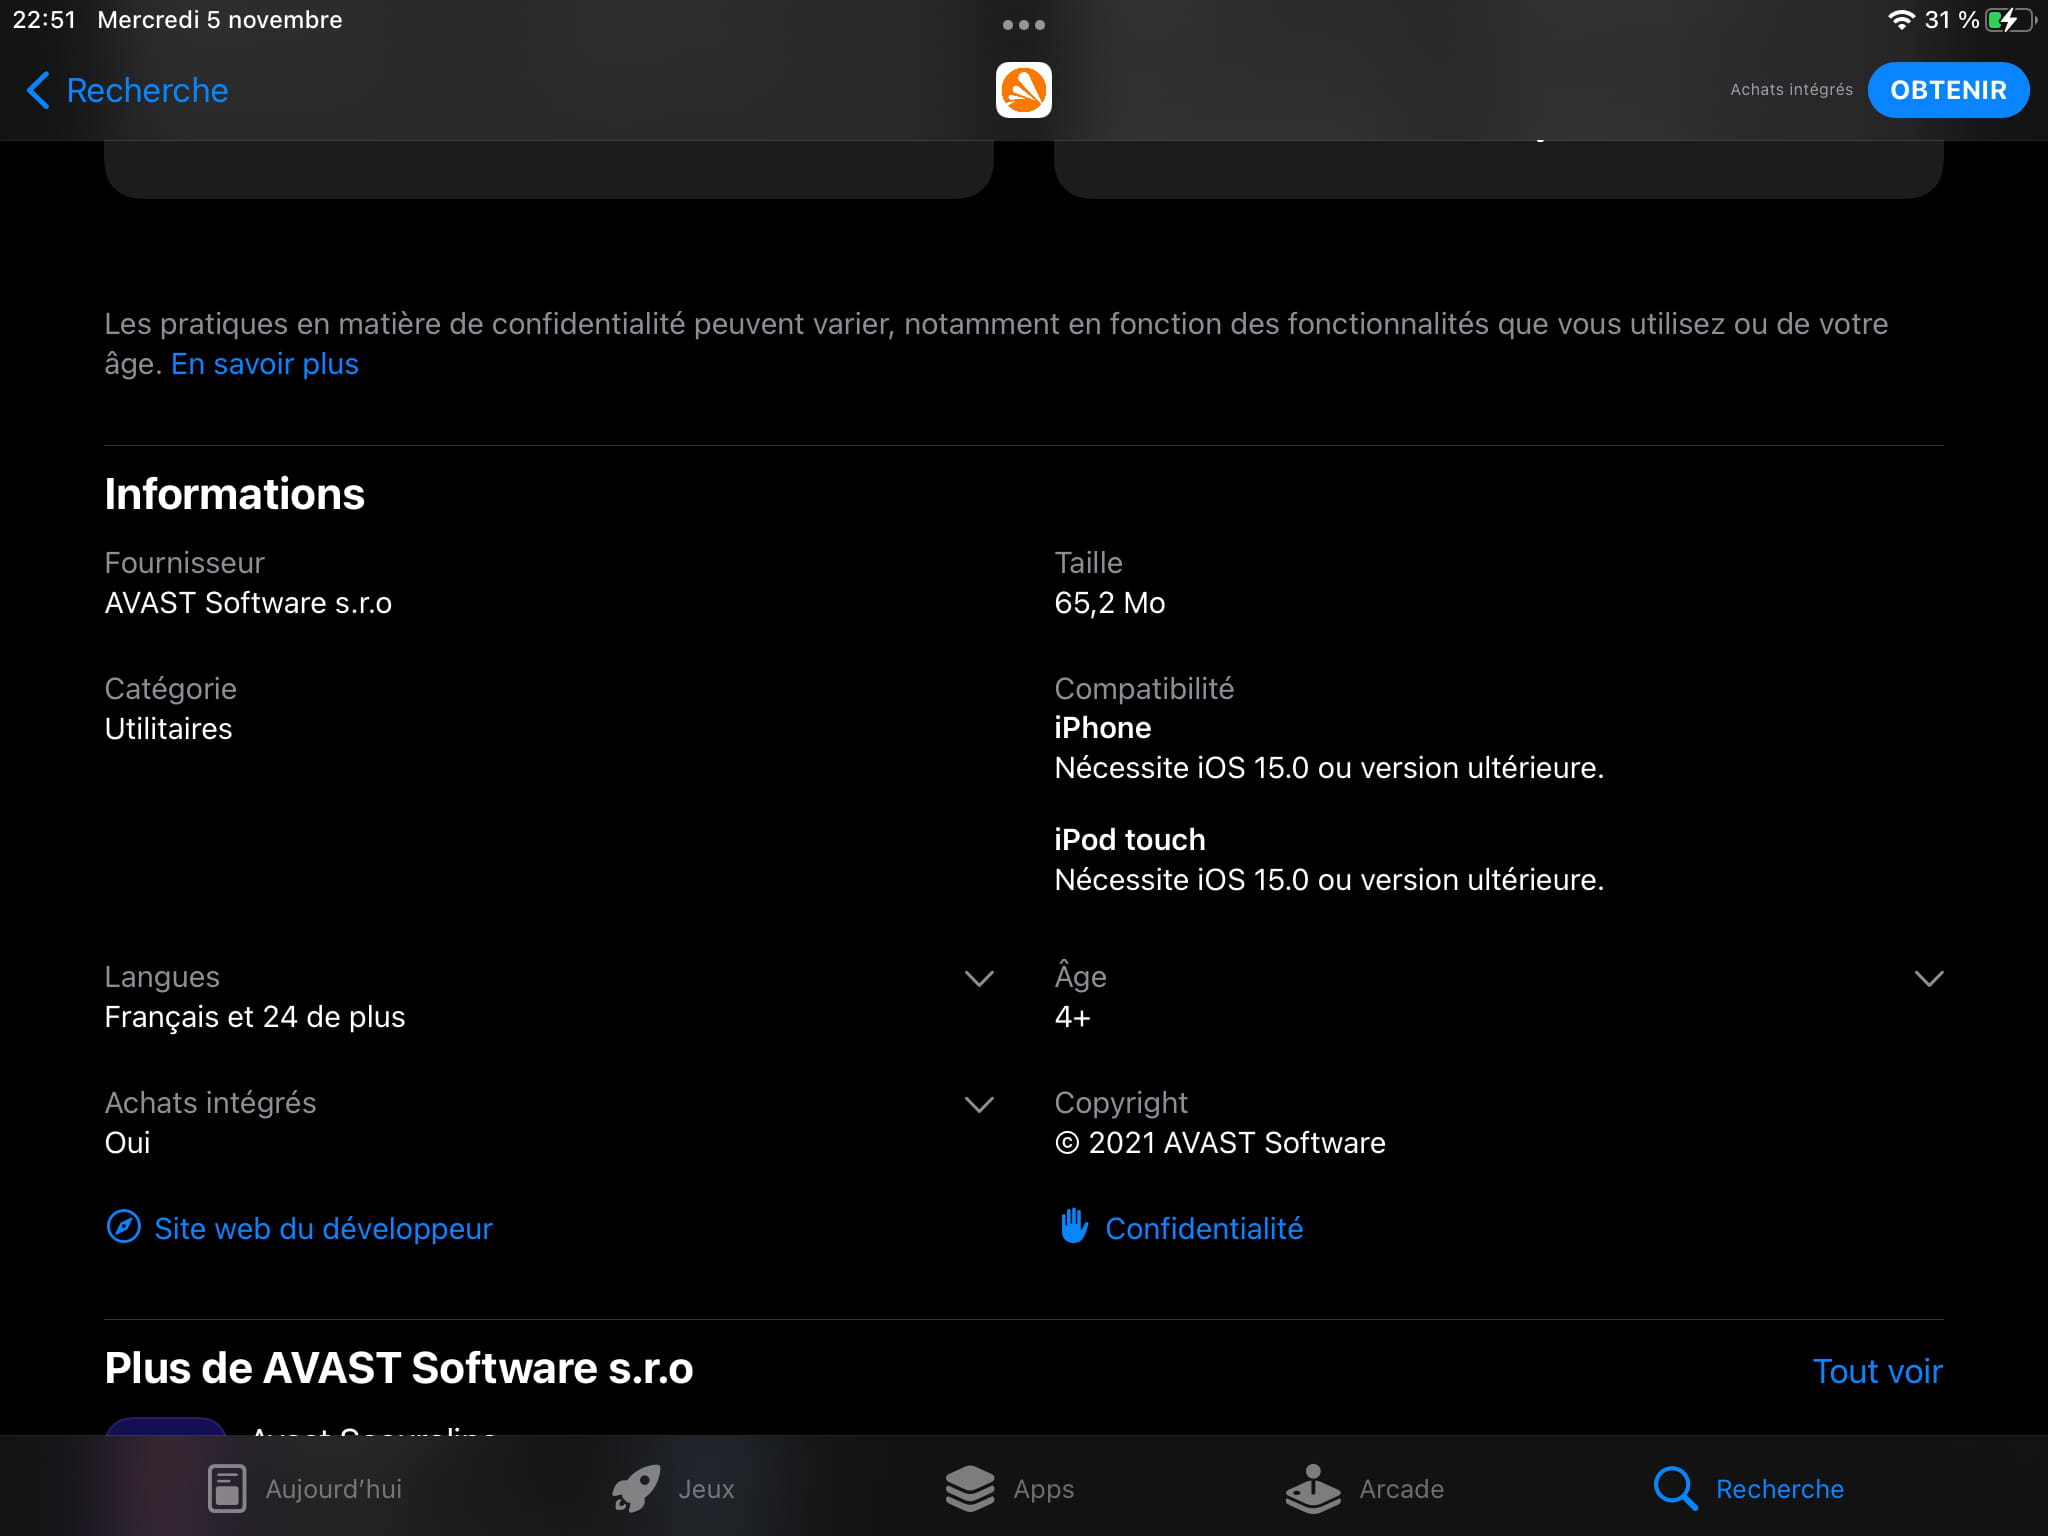Tap the battery indicator in status bar

pyautogui.click(x=2009, y=20)
